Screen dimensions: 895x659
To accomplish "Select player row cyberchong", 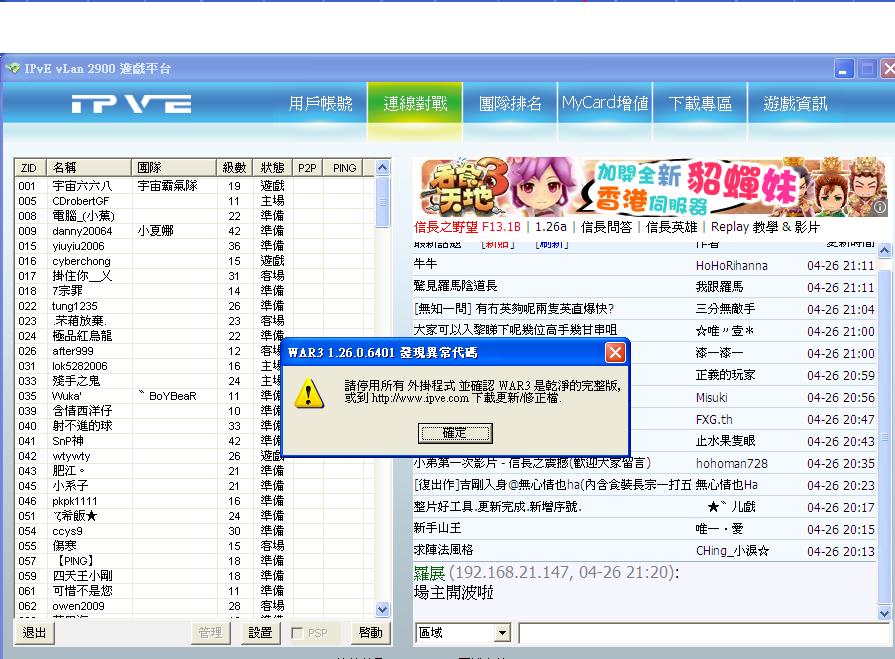I will (x=195, y=261).
